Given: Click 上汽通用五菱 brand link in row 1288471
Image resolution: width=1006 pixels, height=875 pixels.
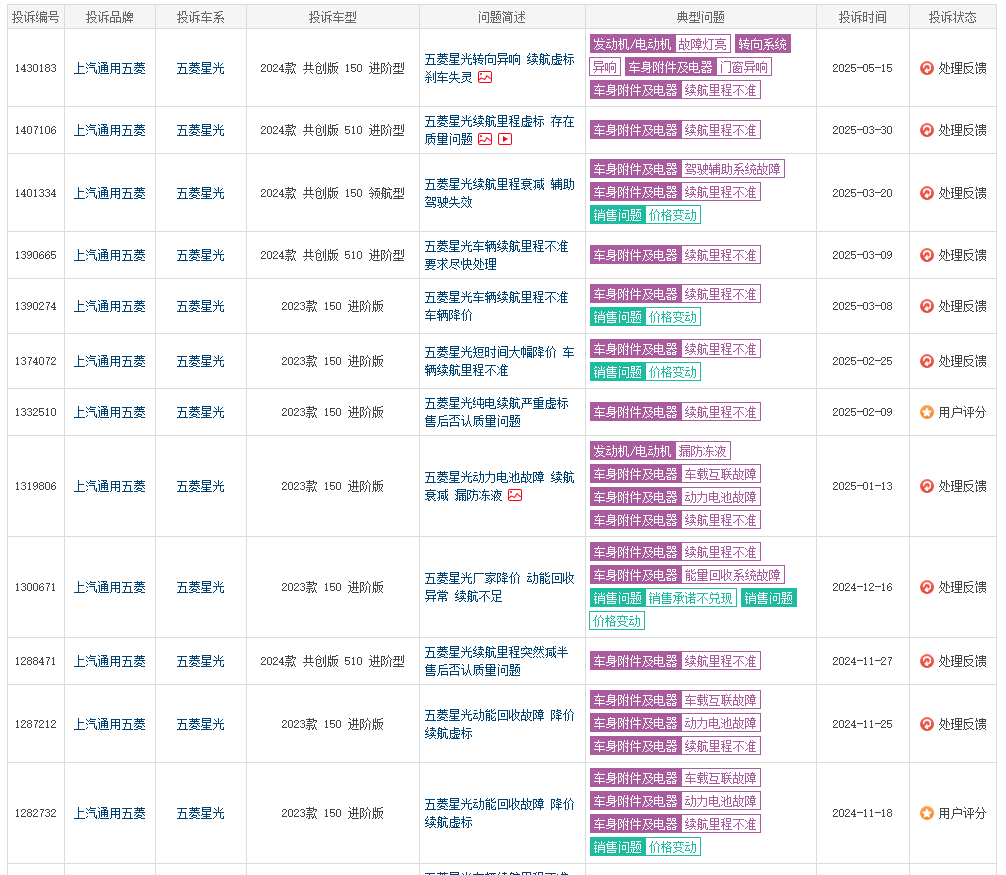Looking at the screenshot, I should point(110,661).
